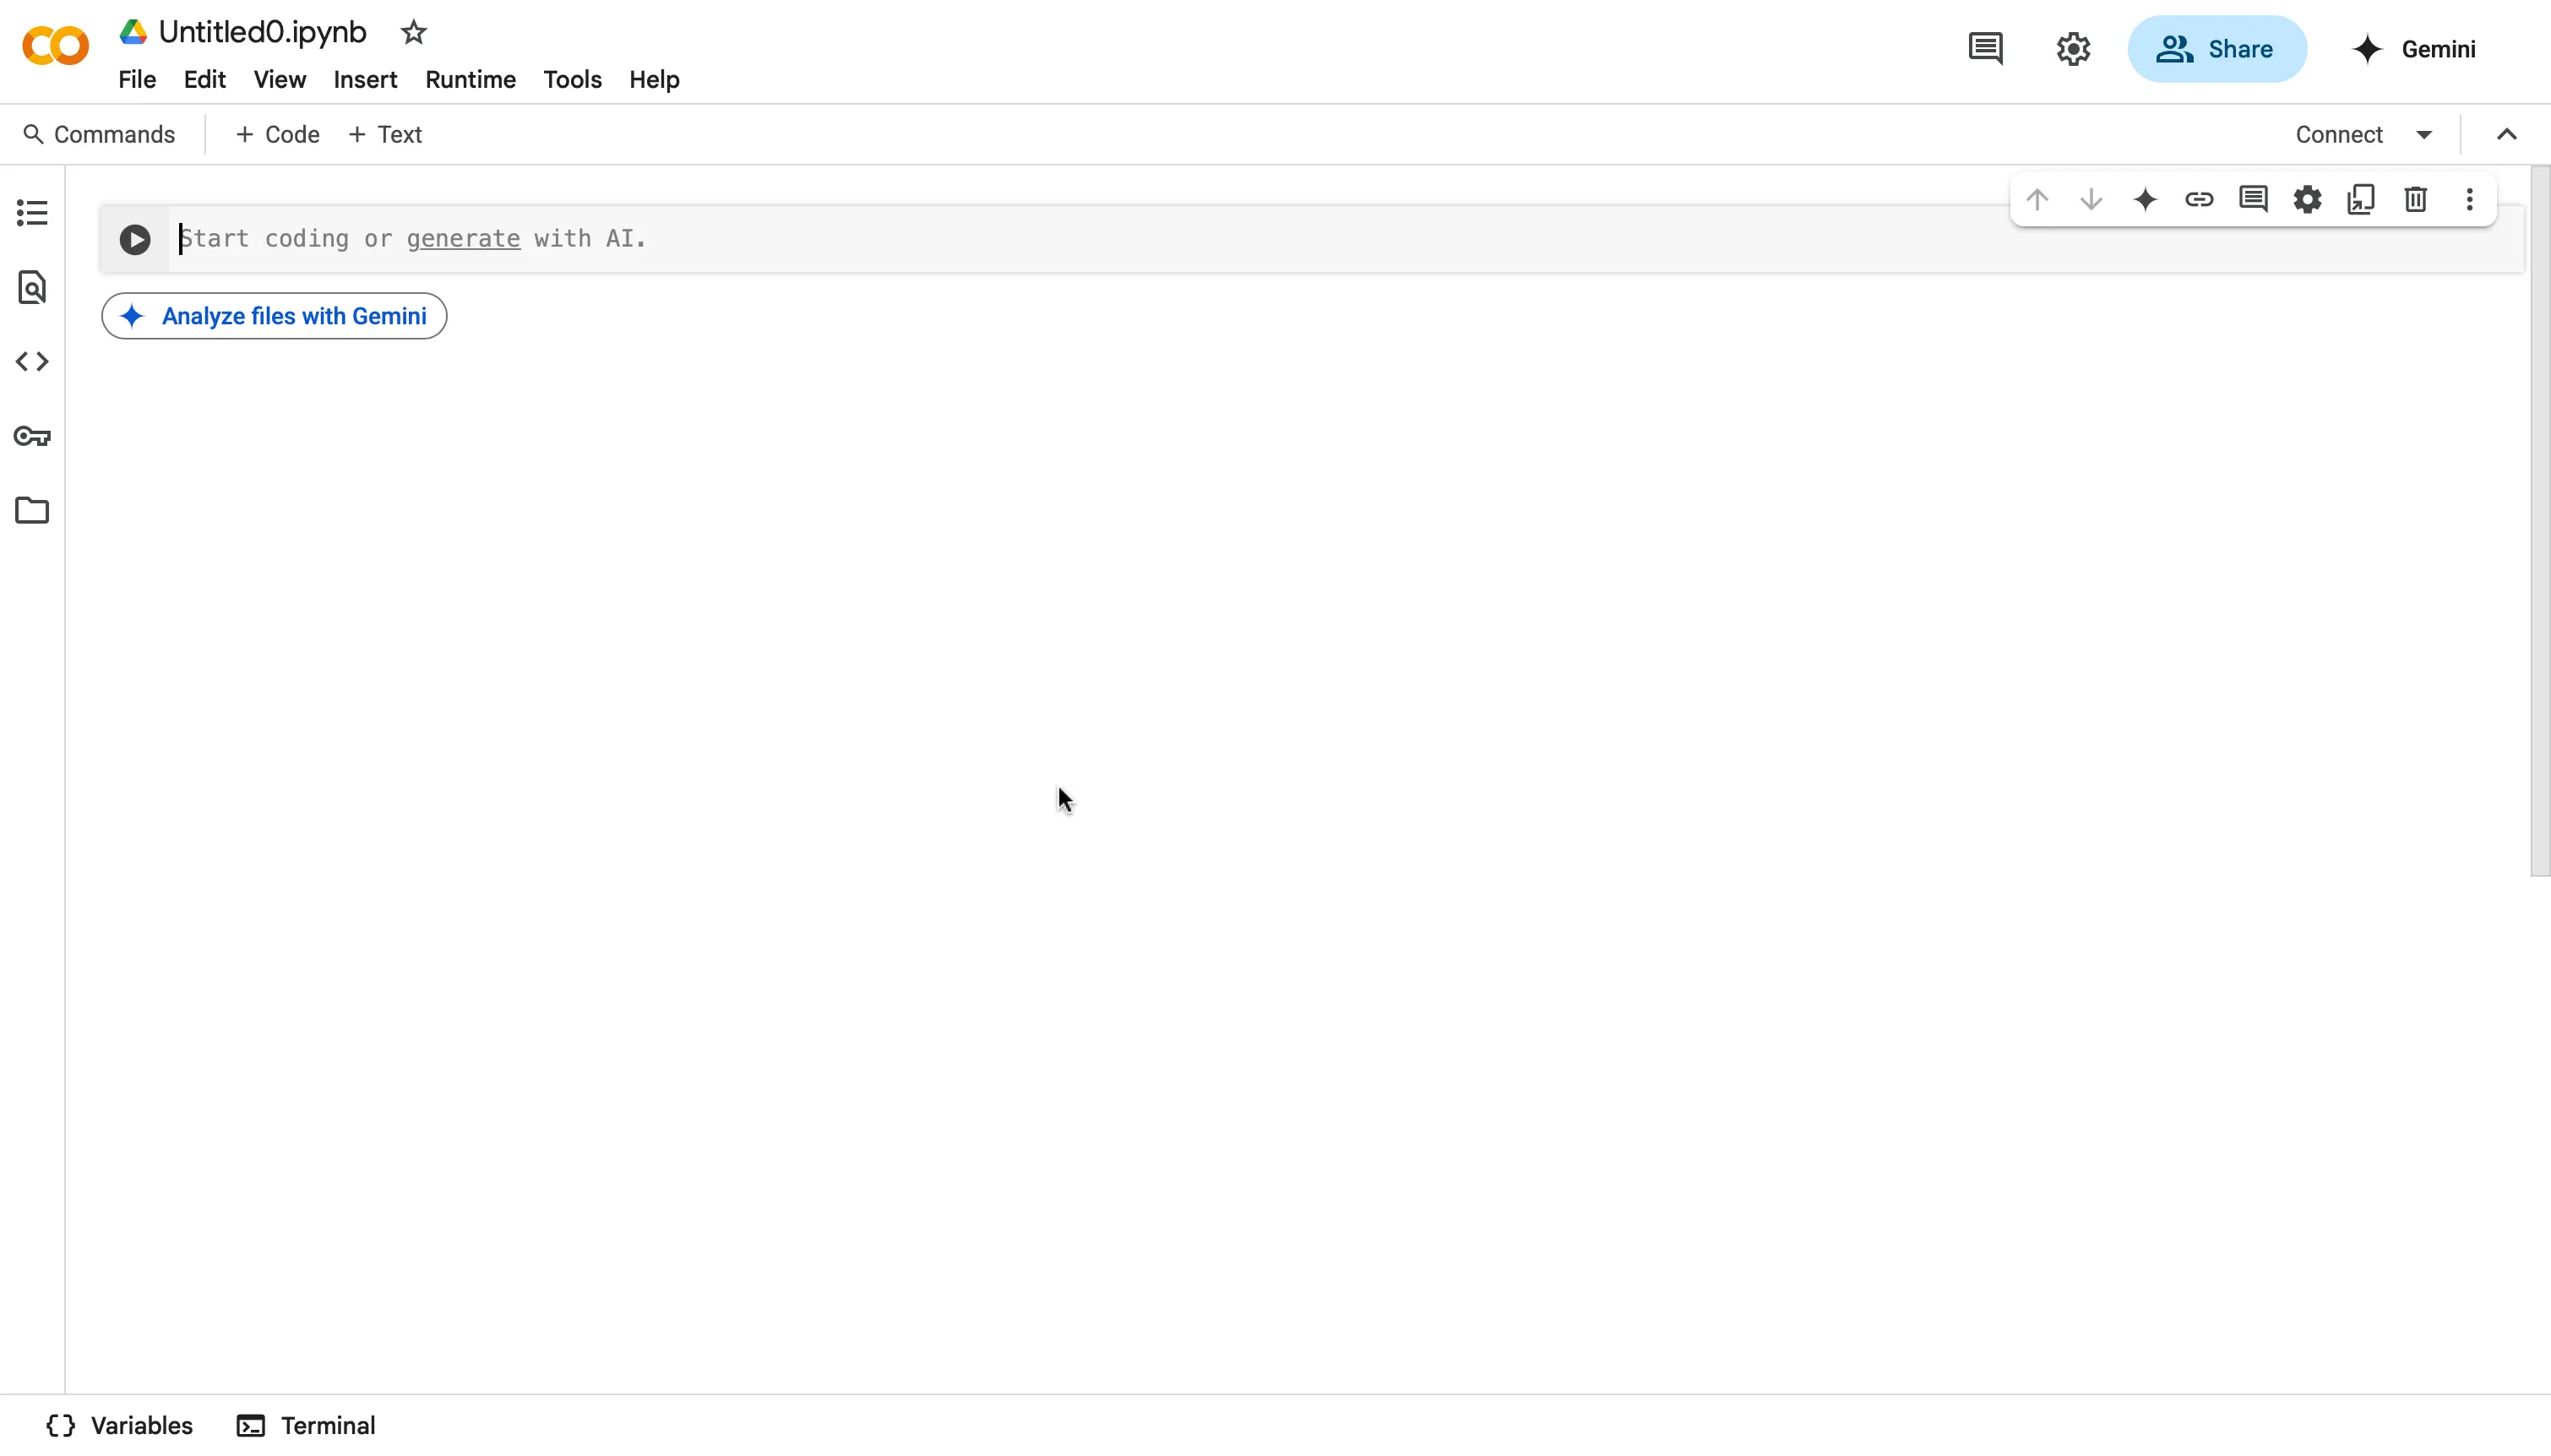This screenshot has height=1456, width=2551.
Task: Open the Files folder sidebar
Action: click(32, 510)
